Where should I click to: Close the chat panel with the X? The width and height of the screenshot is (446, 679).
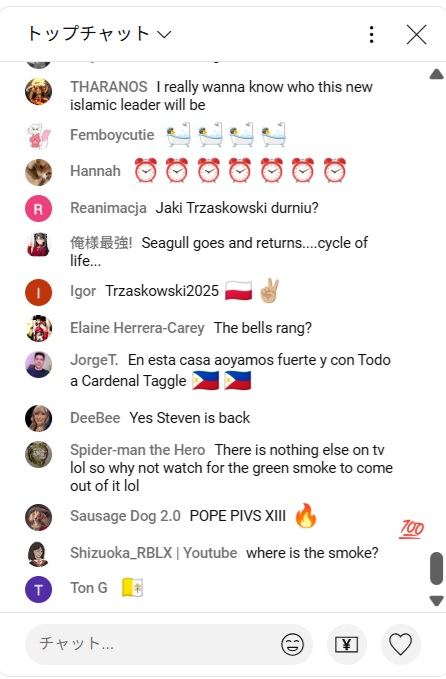[x=417, y=34]
